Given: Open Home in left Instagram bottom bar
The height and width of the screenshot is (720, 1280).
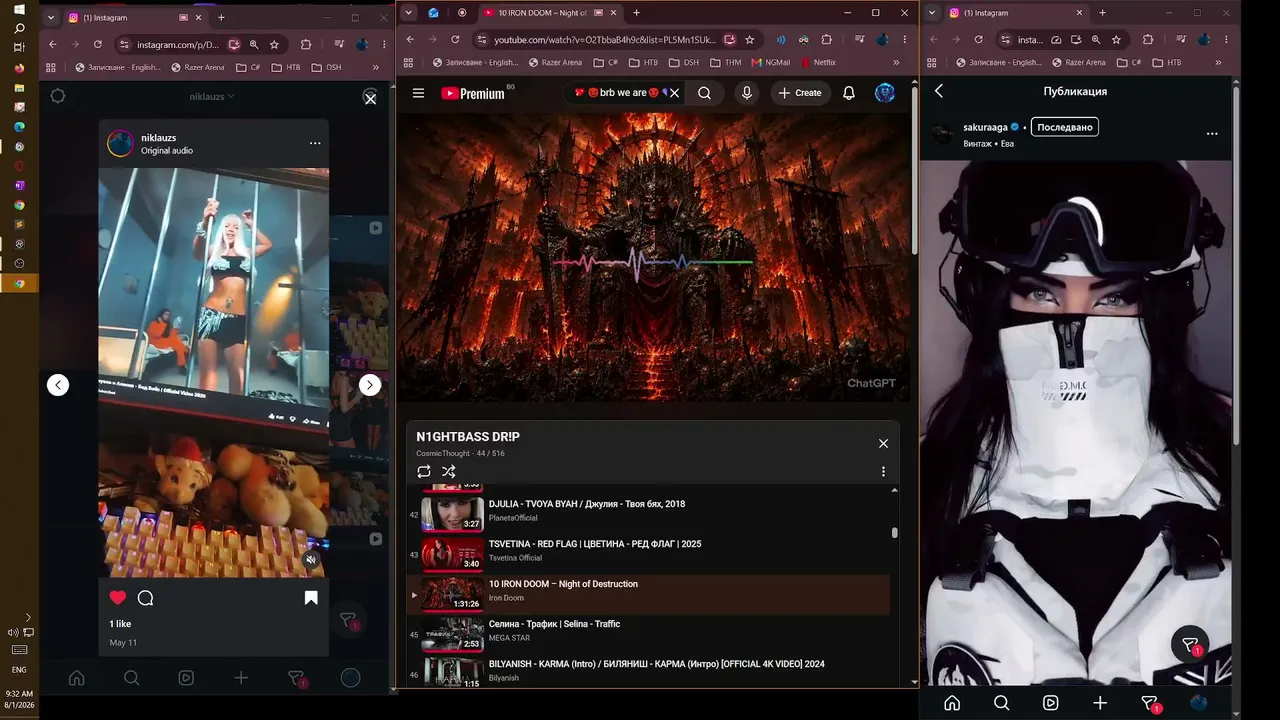Looking at the screenshot, I should (76, 678).
